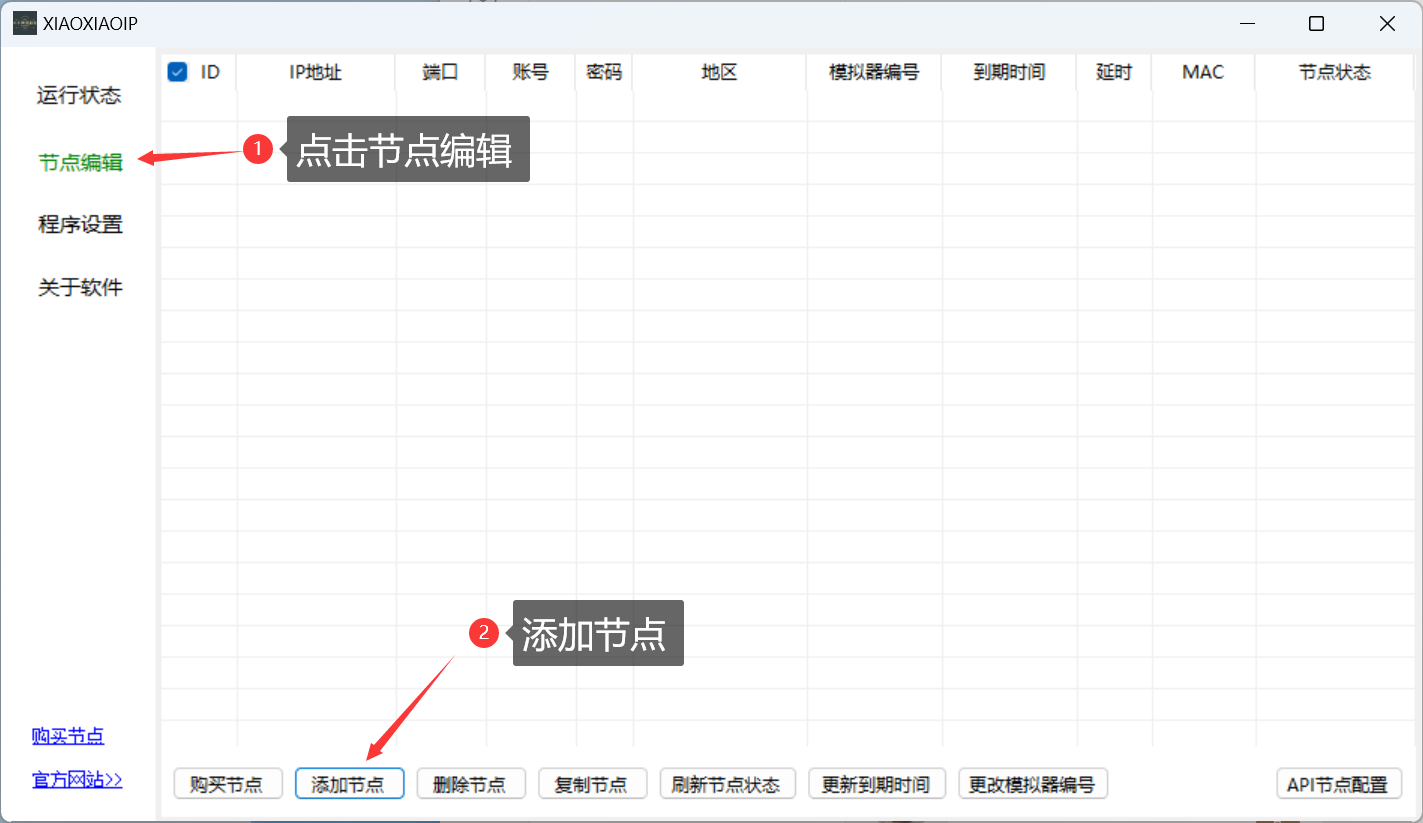Open the 运行状态 sidebar tab
The width and height of the screenshot is (1423, 823).
coord(79,96)
